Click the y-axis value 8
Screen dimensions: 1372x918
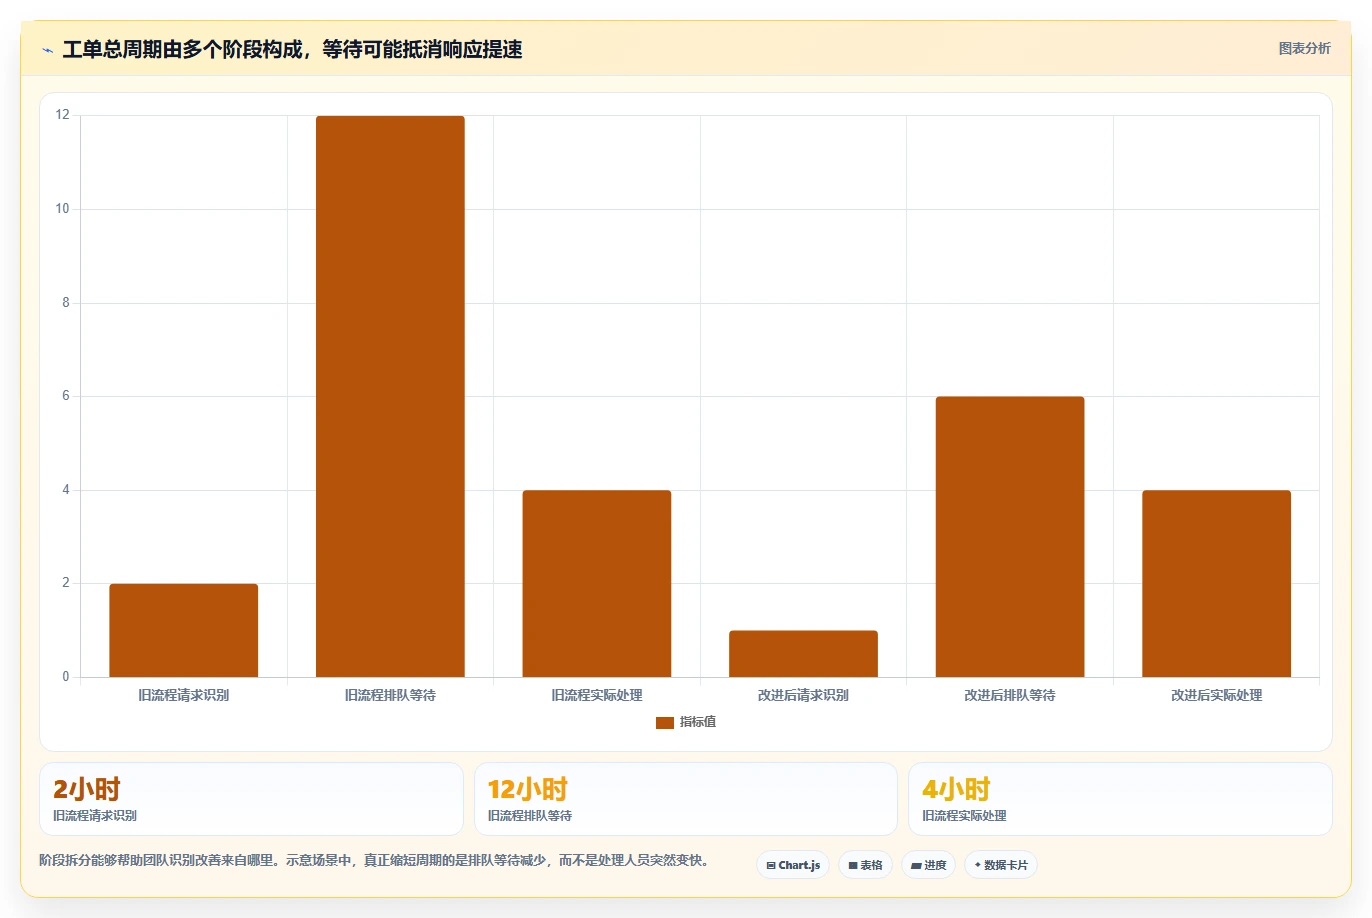66,303
